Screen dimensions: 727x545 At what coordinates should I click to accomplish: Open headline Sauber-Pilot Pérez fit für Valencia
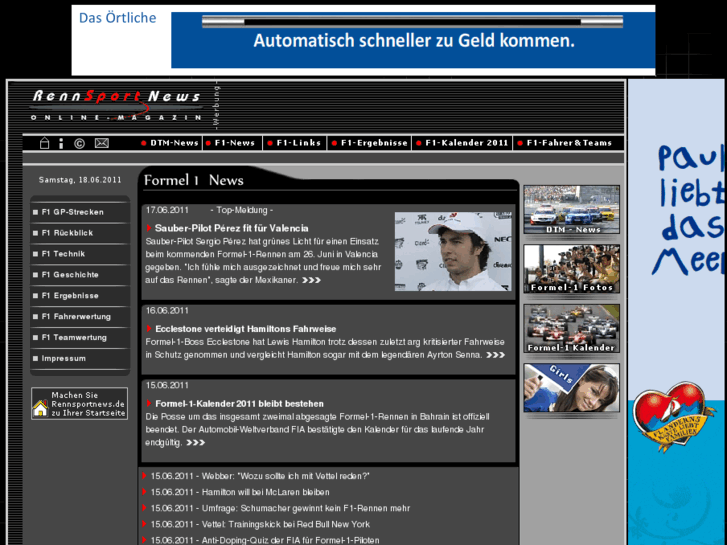click(x=231, y=228)
